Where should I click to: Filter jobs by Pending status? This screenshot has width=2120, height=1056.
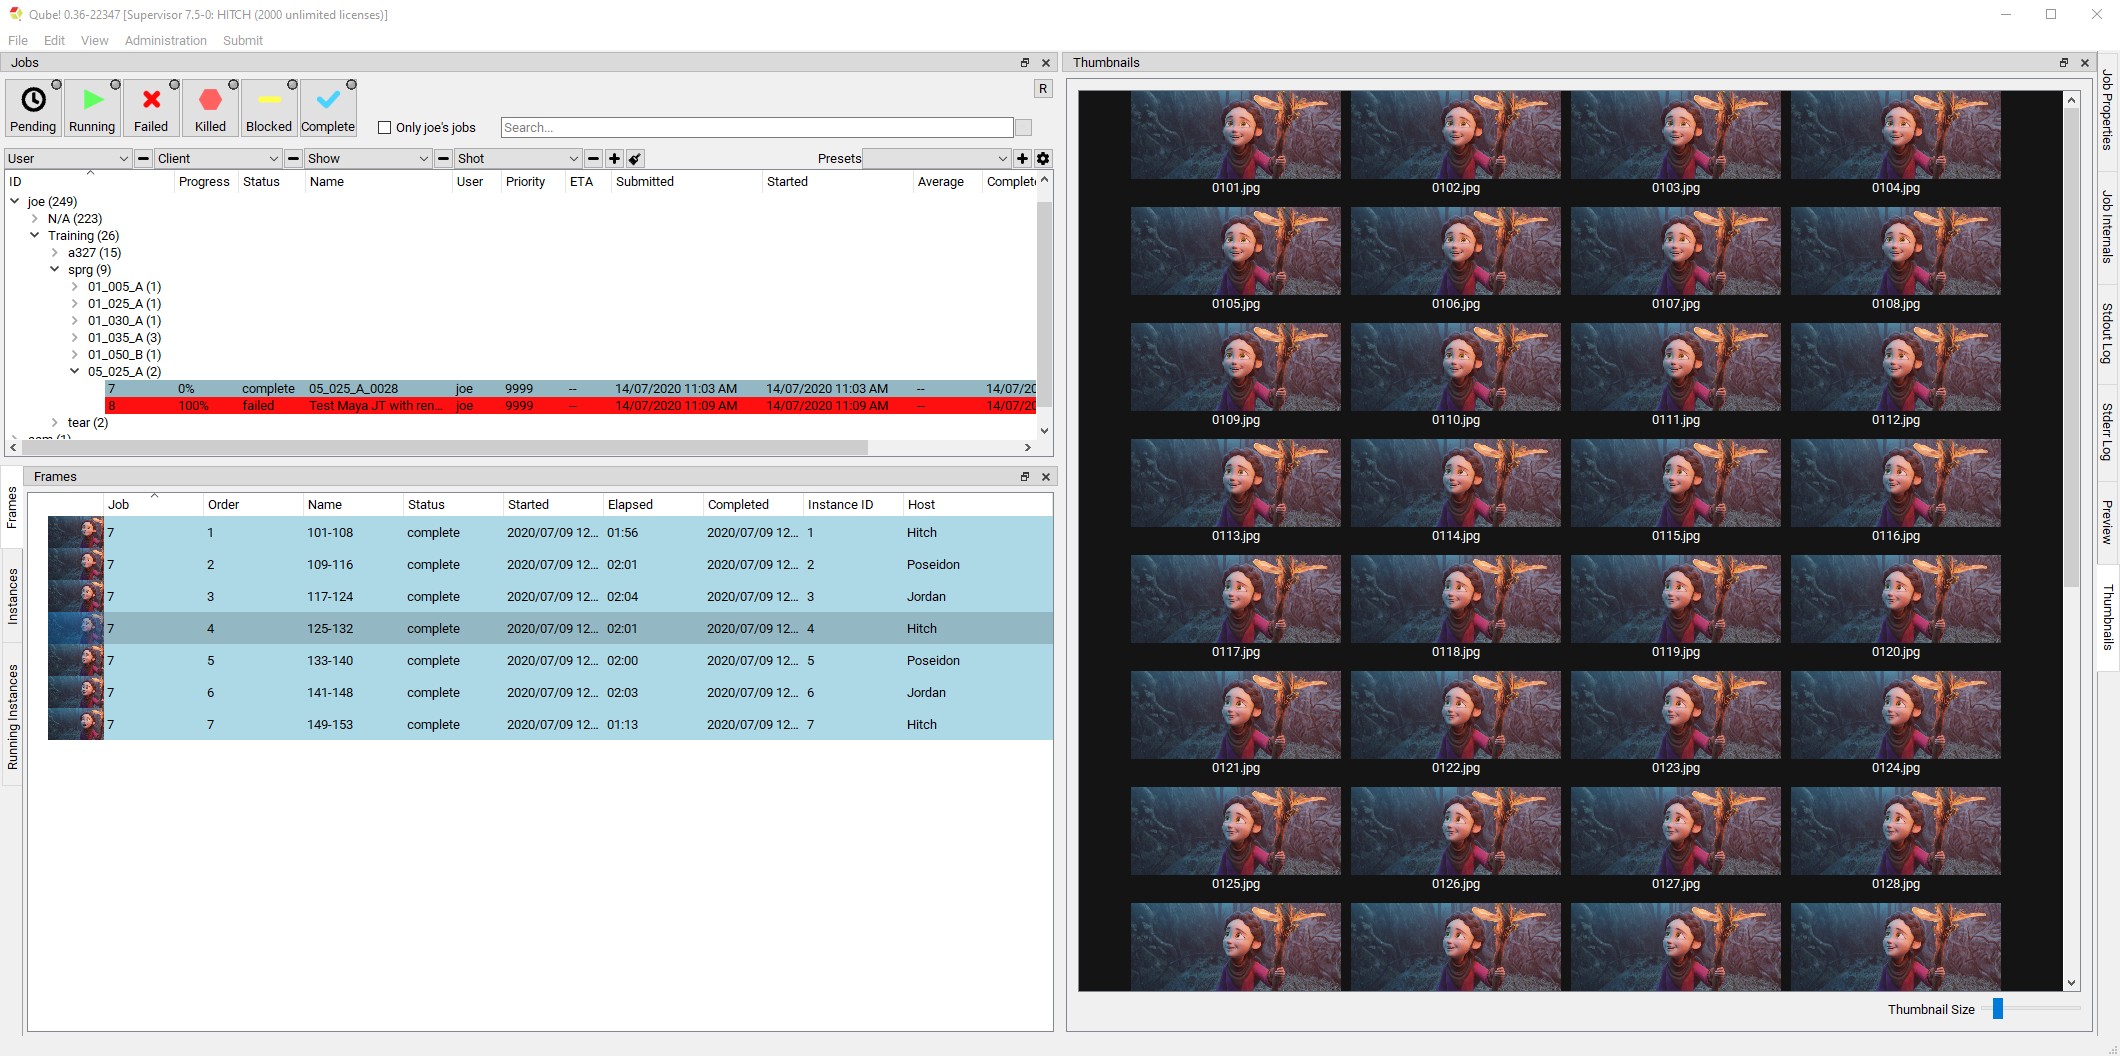point(33,108)
